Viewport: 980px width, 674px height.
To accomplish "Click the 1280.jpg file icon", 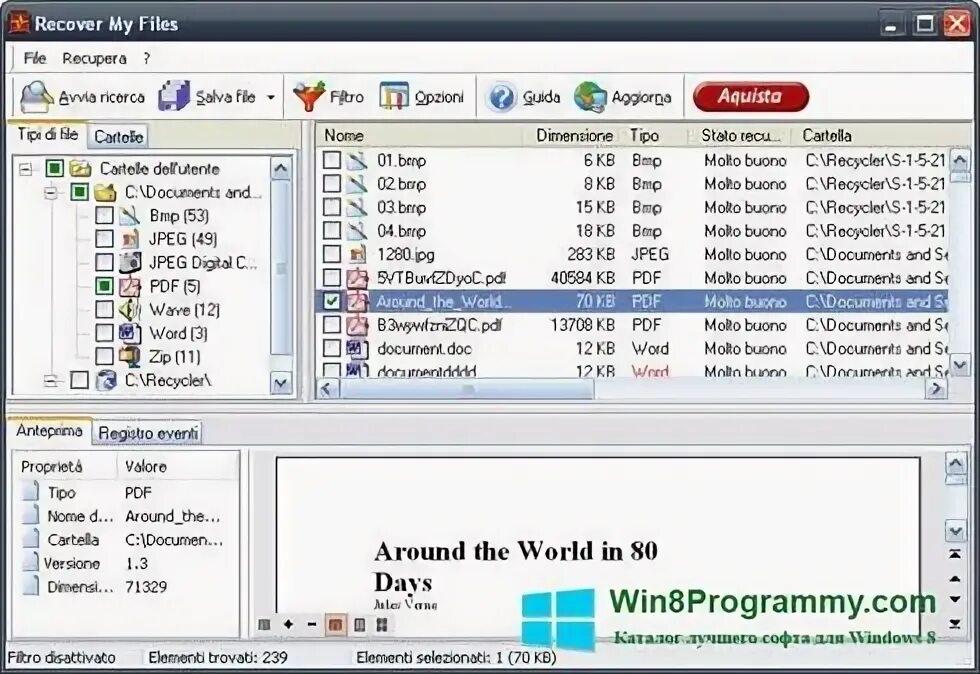I will pyautogui.click(x=358, y=254).
